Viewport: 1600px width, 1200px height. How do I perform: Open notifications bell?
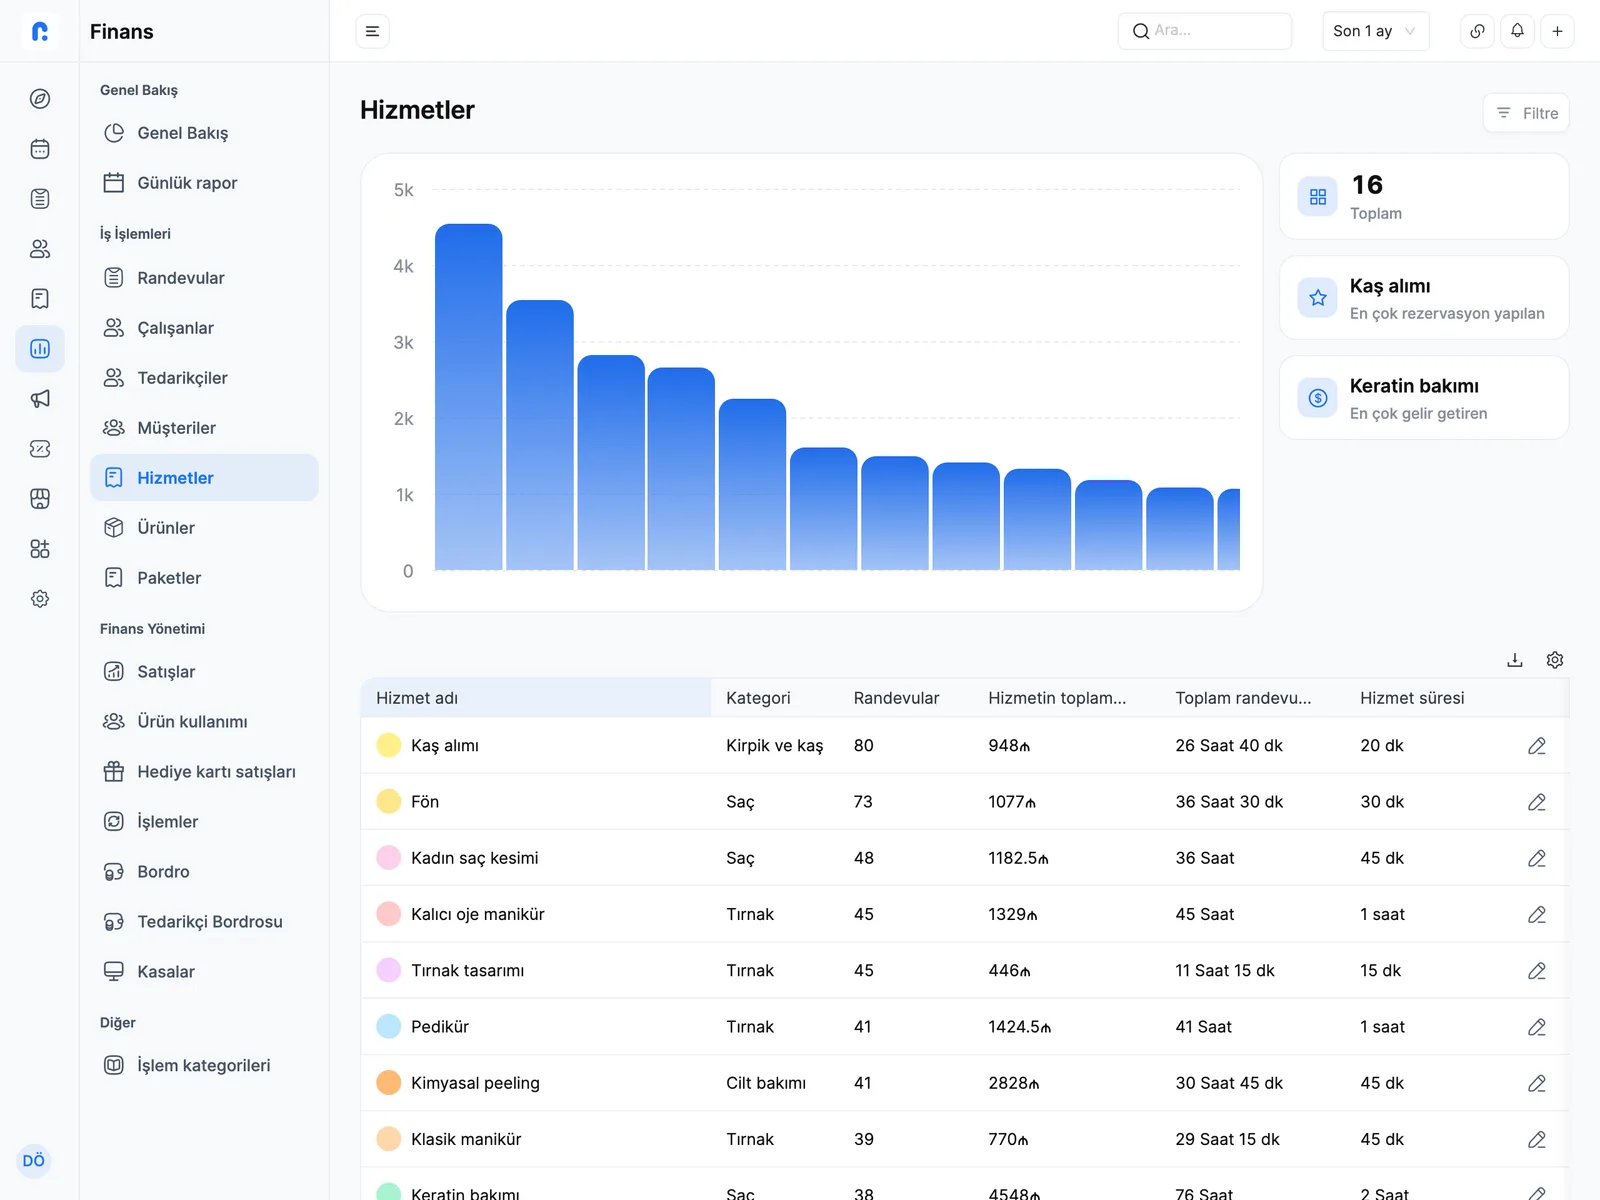pyautogui.click(x=1517, y=31)
